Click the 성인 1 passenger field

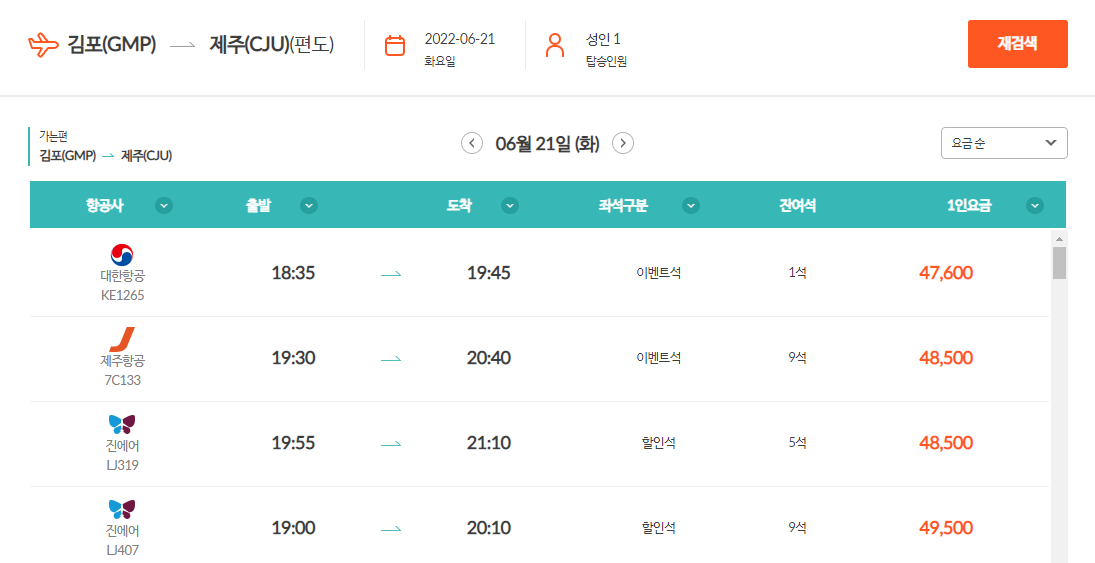603,39
